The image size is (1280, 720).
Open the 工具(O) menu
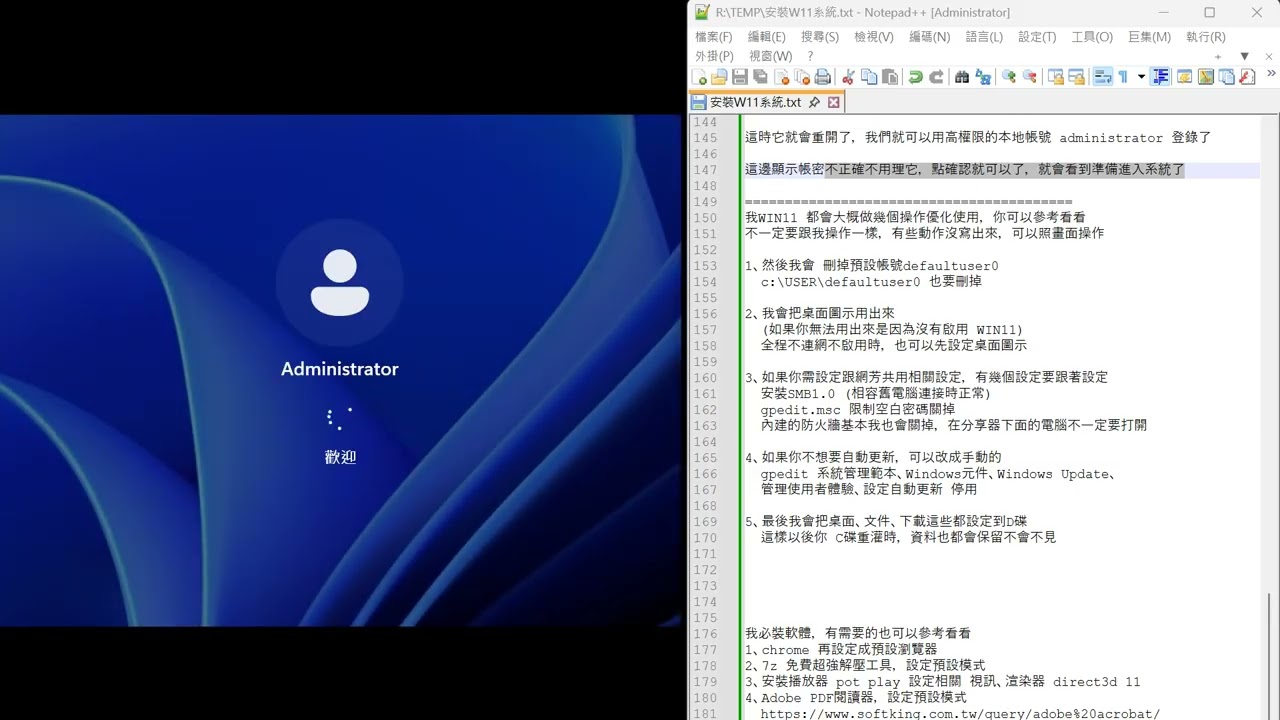[1092, 37]
